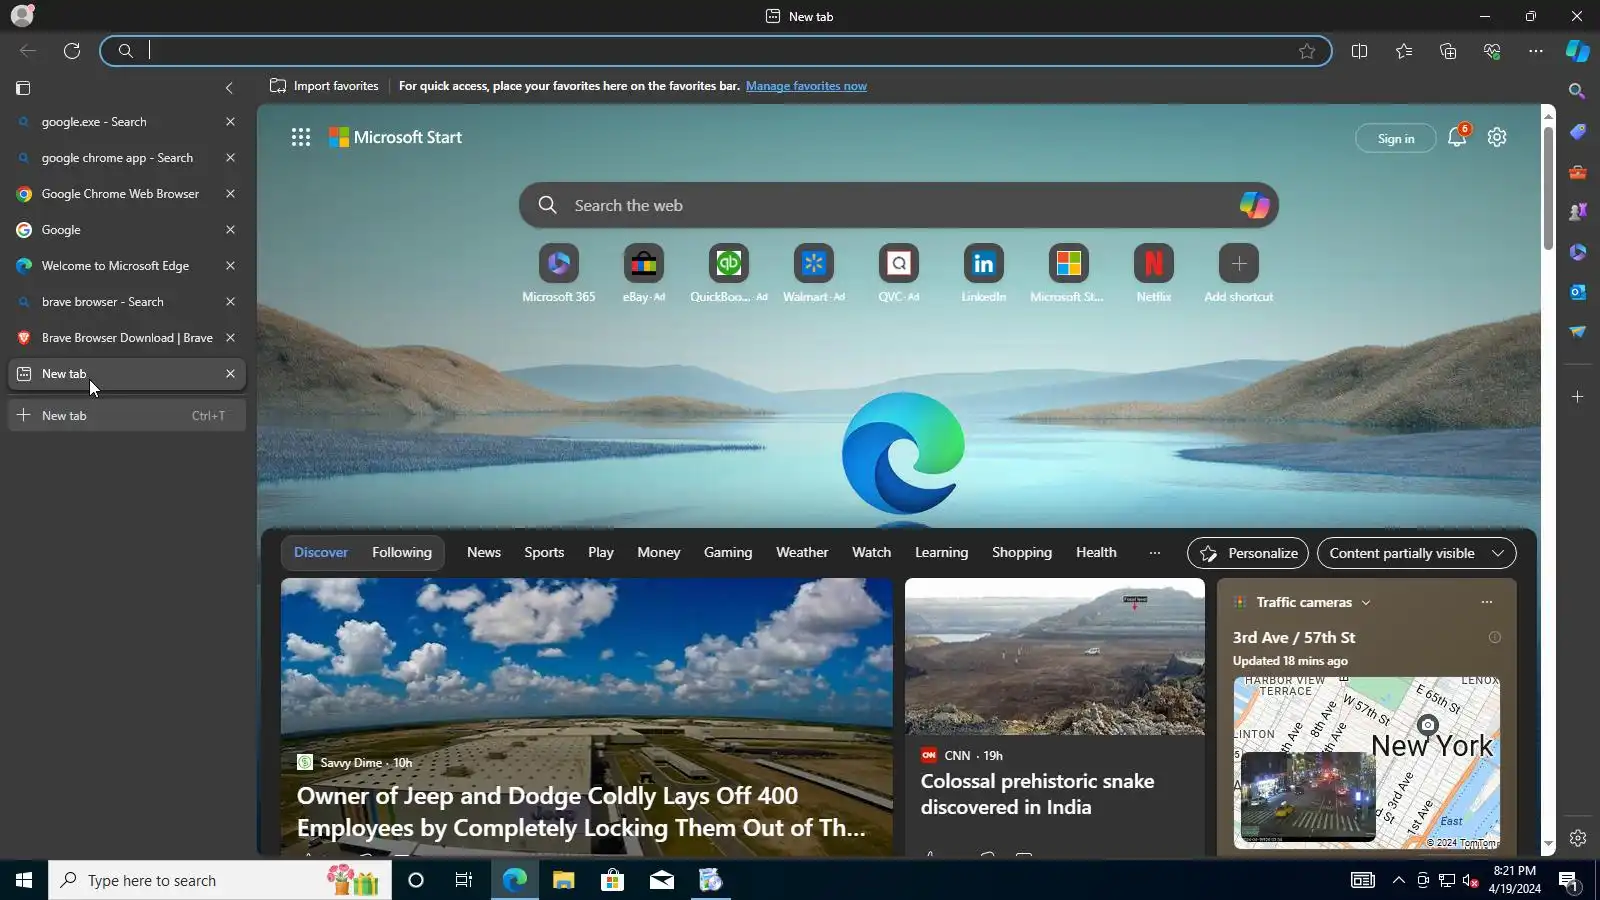Open the Microsoft Store shortcut tile
This screenshot has width=1600, height=900.
pyautogui.click(x=1068, y=273)
